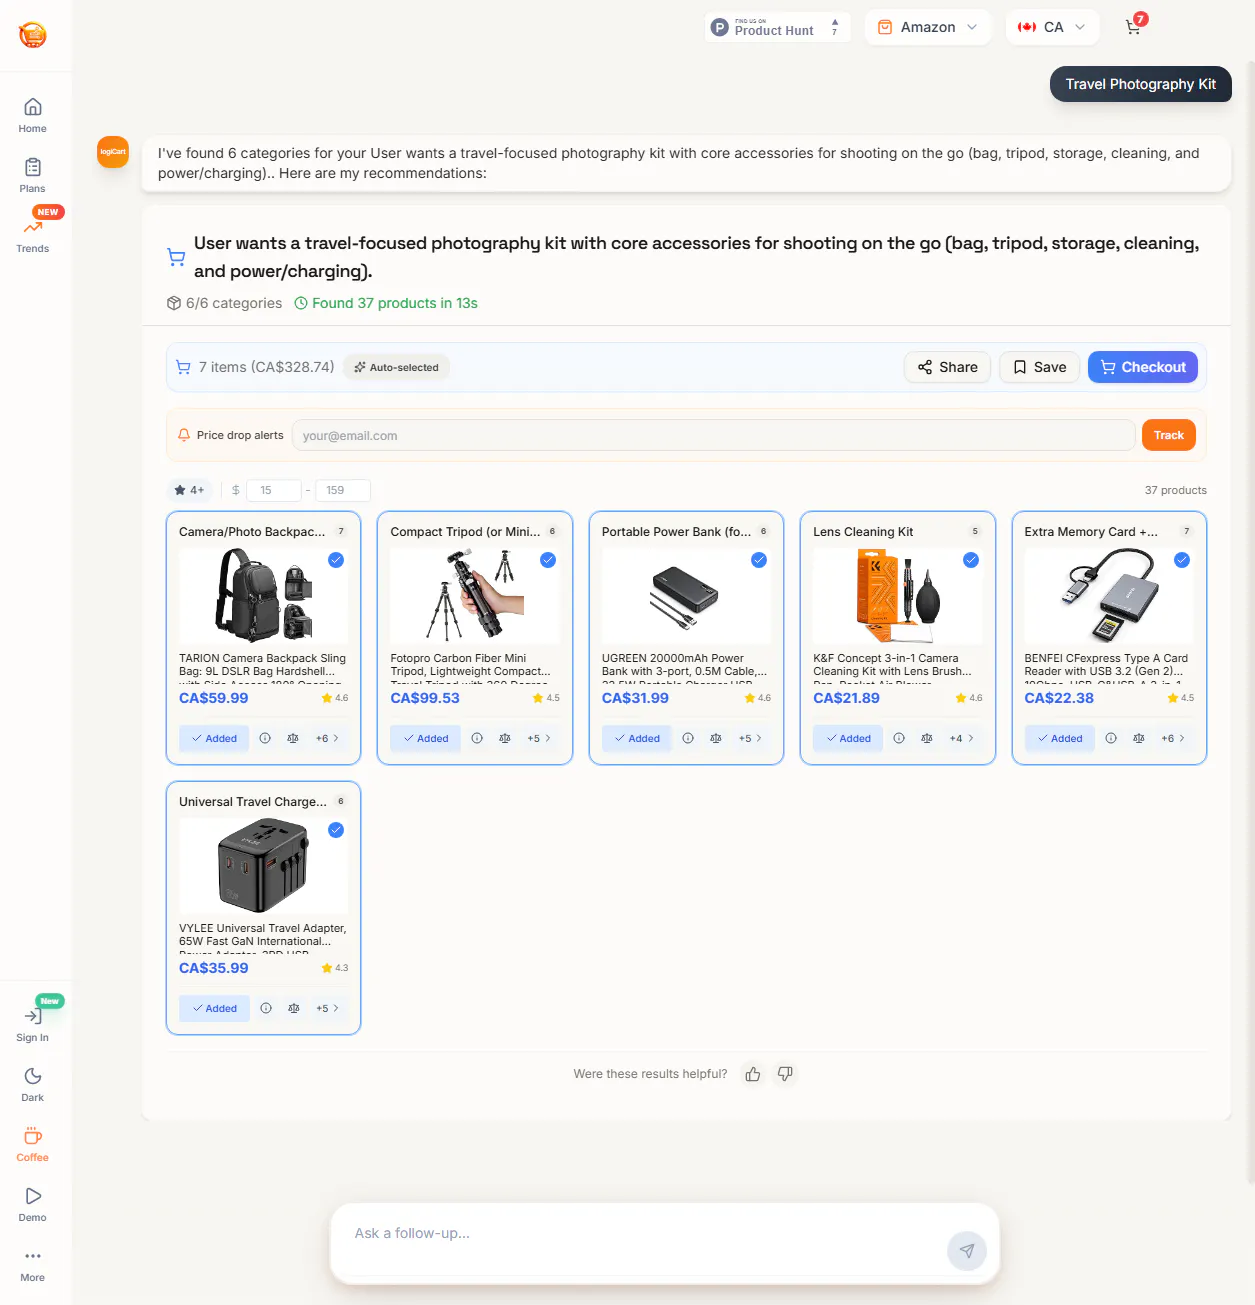This screenshot has width=1255, height=1305.
Task: Toggle the 4+ star rating filter
Action: click(189, 490)
